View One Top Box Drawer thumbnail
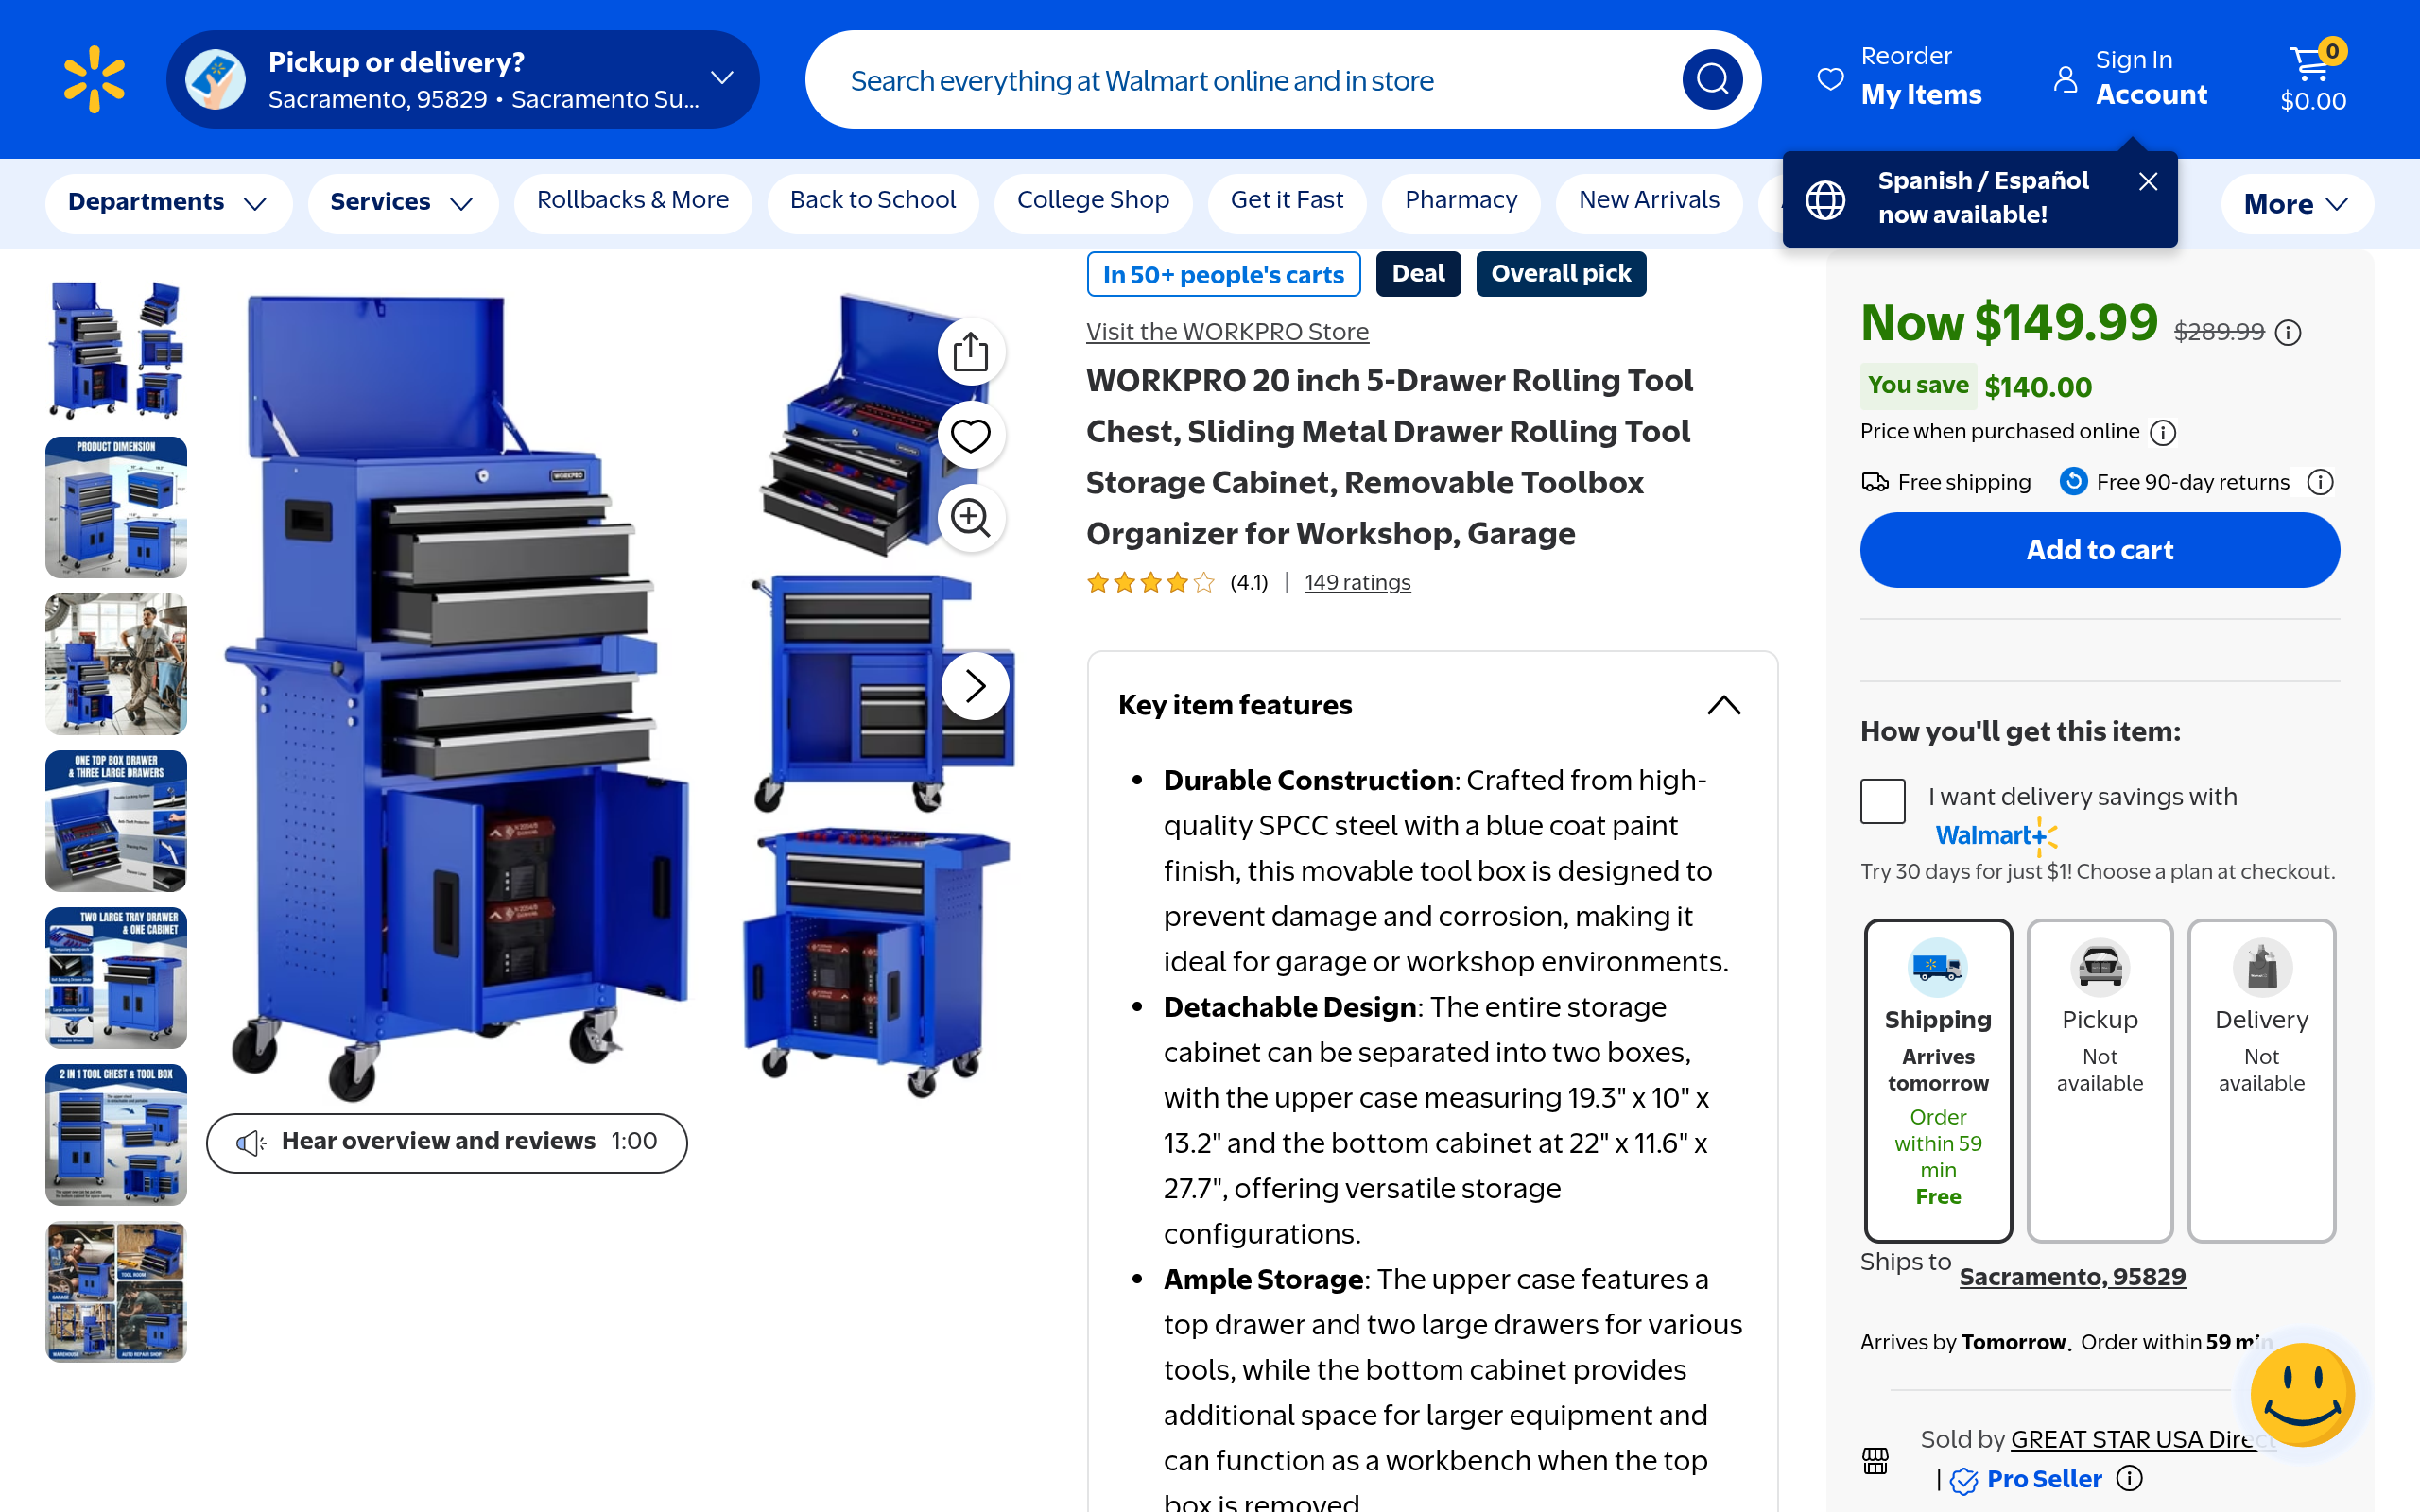 tap(116, 821)
